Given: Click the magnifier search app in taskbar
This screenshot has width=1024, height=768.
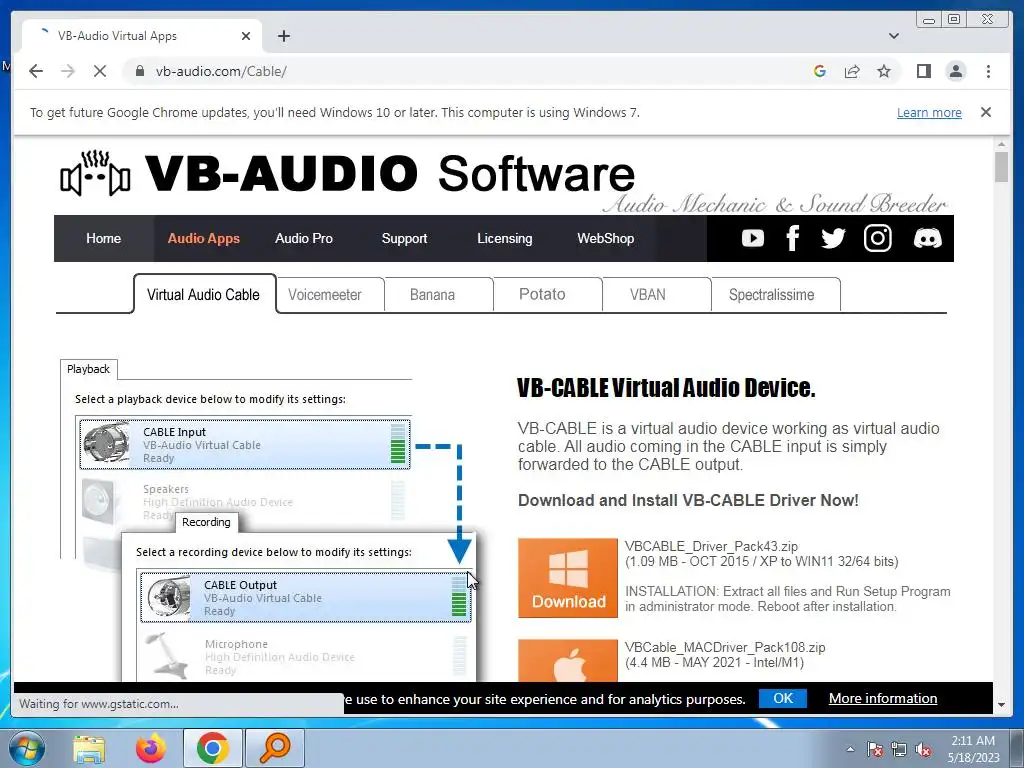Looking at the screenshot, I should 275,748.
